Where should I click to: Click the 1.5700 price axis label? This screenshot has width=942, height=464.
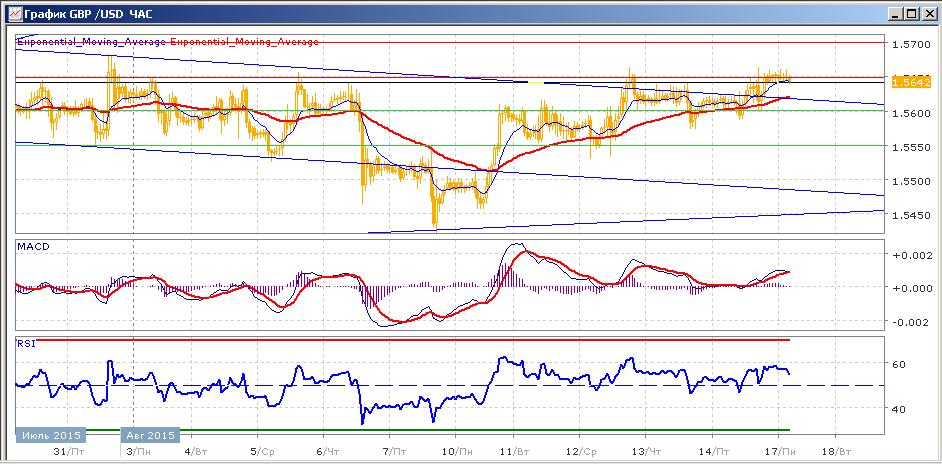(912, 44)
